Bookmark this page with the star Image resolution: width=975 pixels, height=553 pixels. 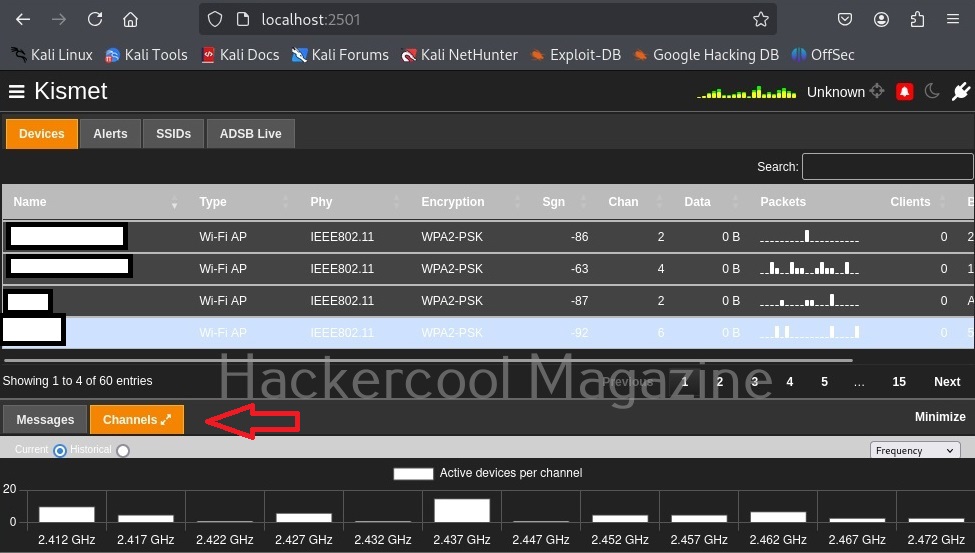(x=760, y=19)
